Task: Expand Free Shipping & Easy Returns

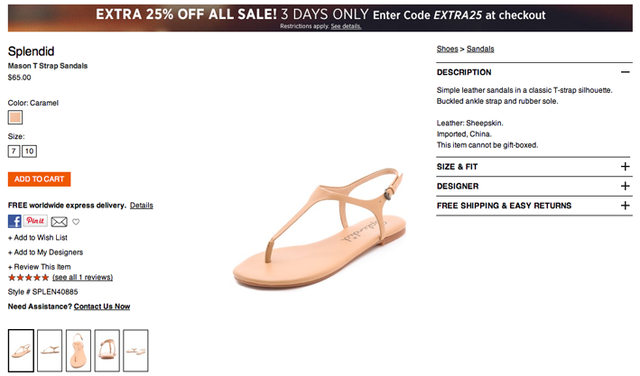Action: 625,205
